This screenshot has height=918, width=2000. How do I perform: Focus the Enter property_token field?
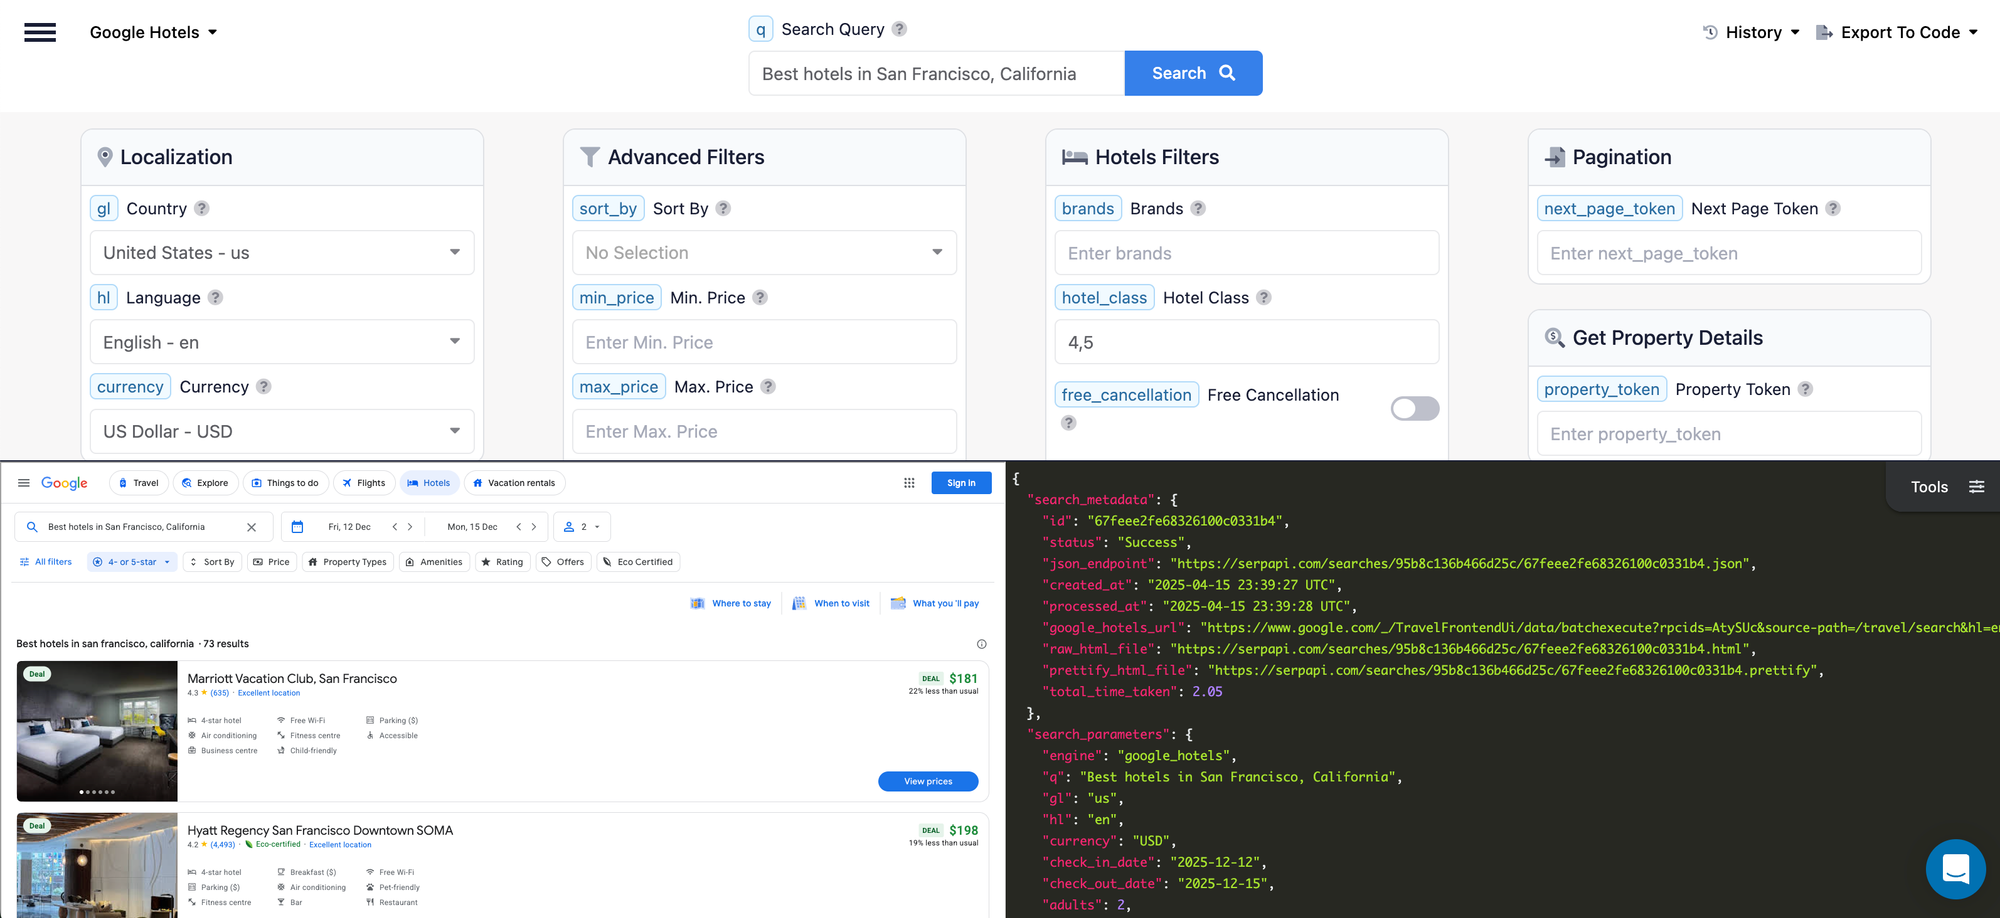point(1729,433)
